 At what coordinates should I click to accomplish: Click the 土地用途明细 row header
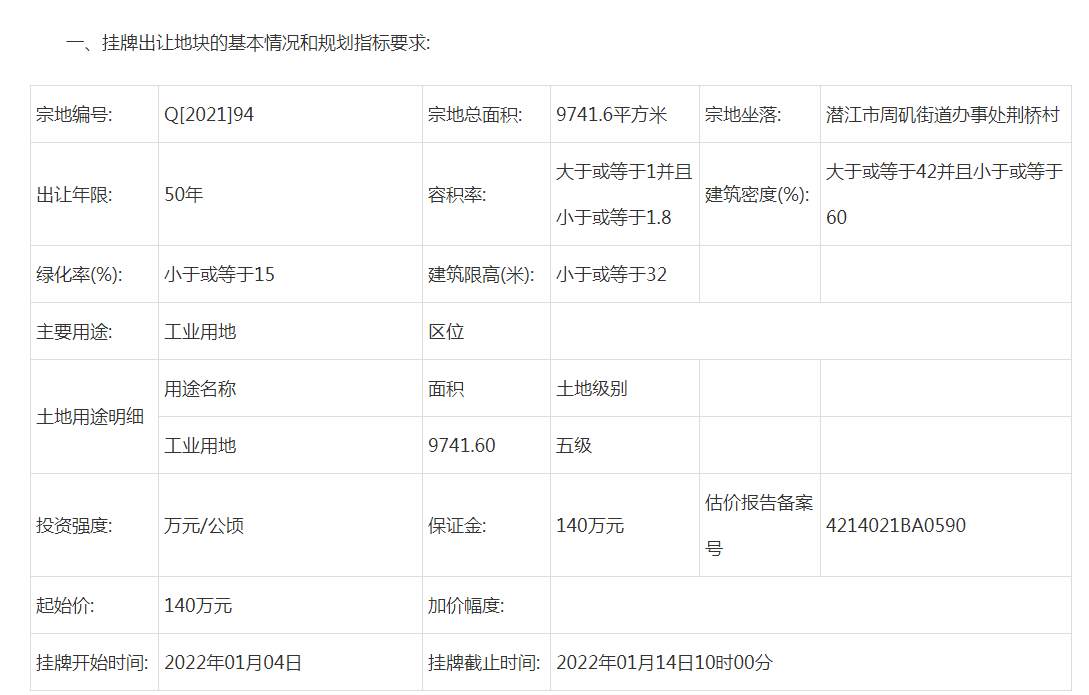[x=90, y=417]
